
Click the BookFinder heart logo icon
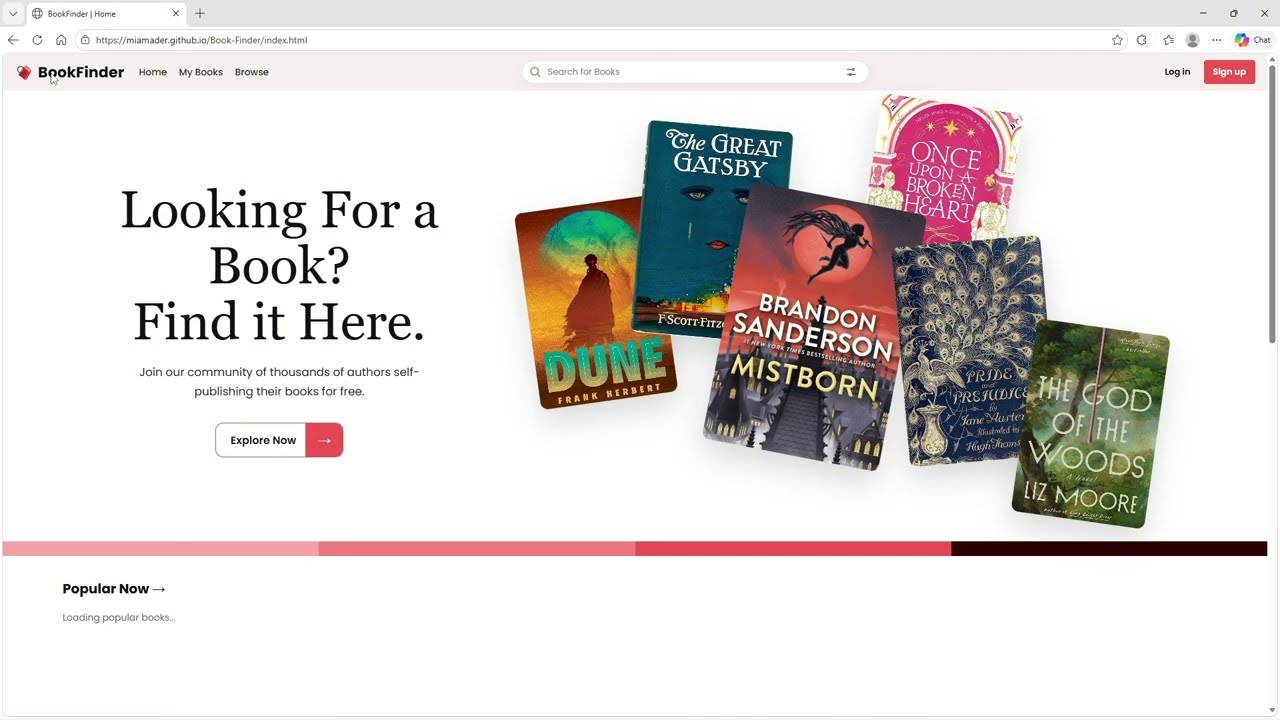[24, 72]
